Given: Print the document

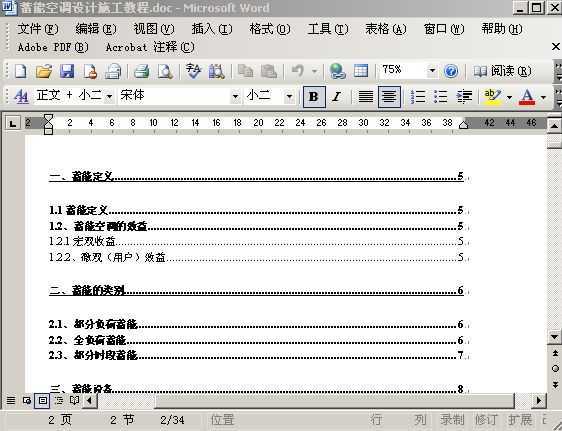Looking at the screenshot, I should coord(142,71).
